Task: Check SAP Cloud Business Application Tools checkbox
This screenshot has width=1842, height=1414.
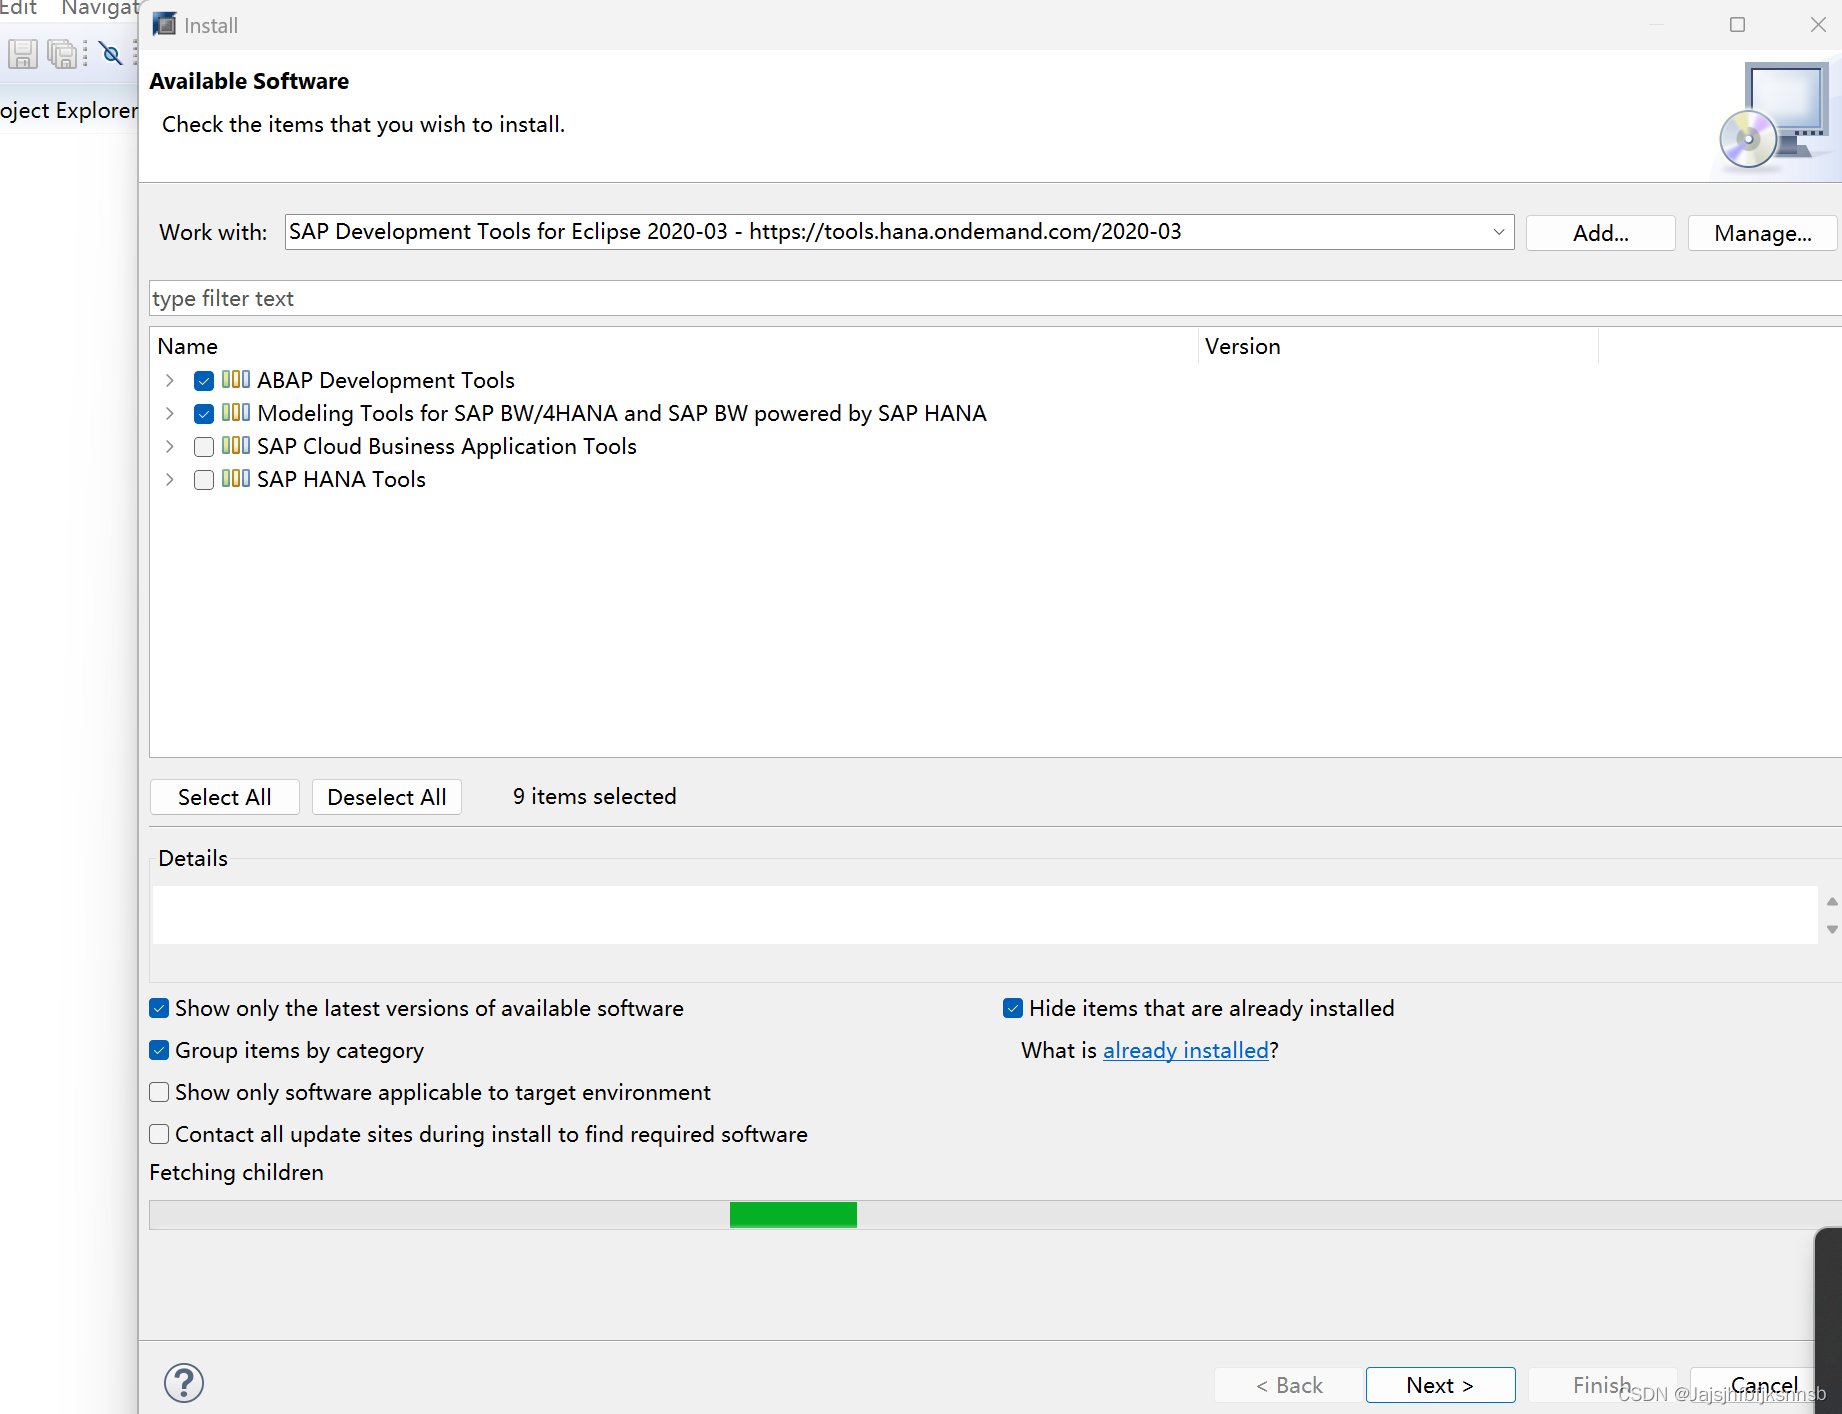Action: (204, 446)
